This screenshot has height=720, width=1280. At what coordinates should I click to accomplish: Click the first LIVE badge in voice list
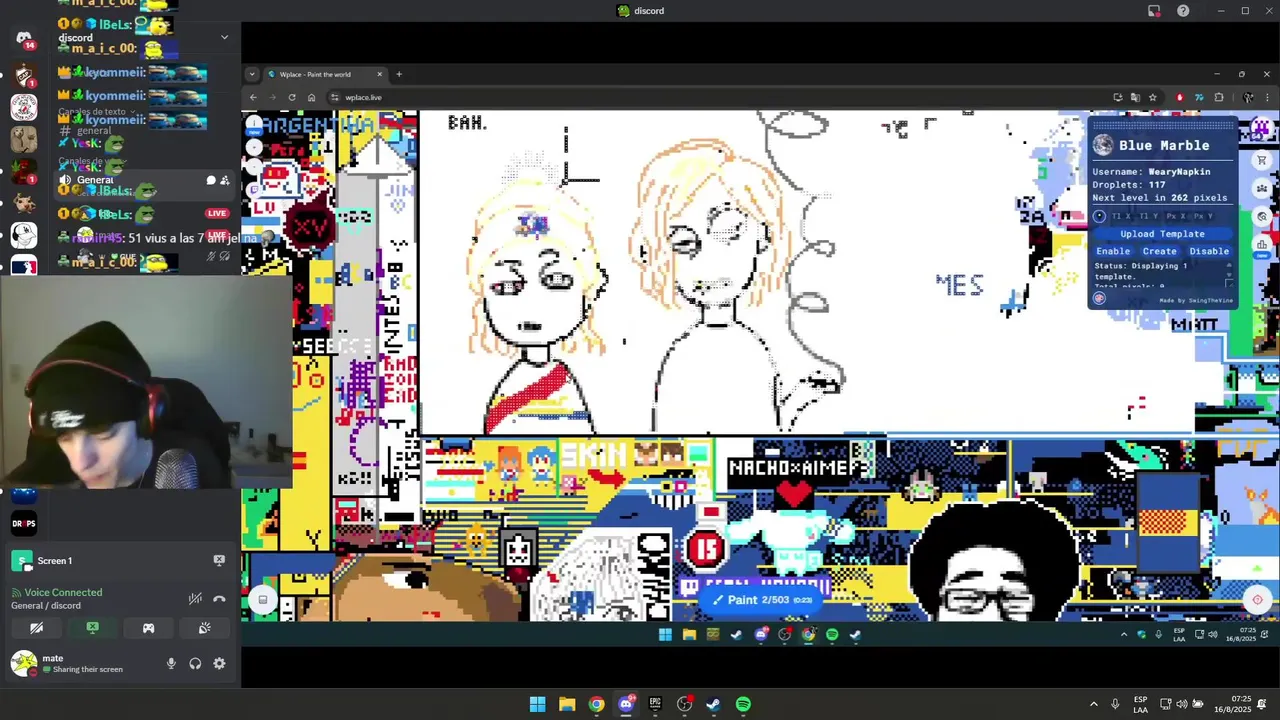[217, 213]
